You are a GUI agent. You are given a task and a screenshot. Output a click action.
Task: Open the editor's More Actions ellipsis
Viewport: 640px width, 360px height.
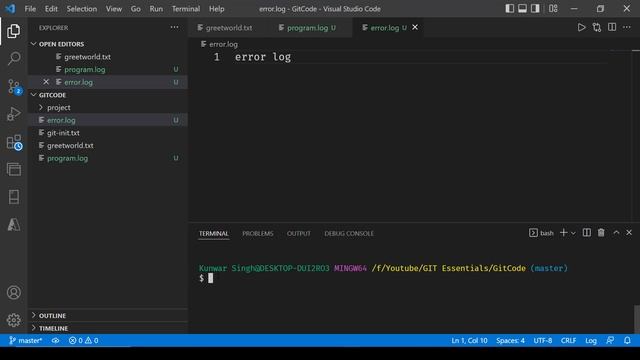point(627,27)
